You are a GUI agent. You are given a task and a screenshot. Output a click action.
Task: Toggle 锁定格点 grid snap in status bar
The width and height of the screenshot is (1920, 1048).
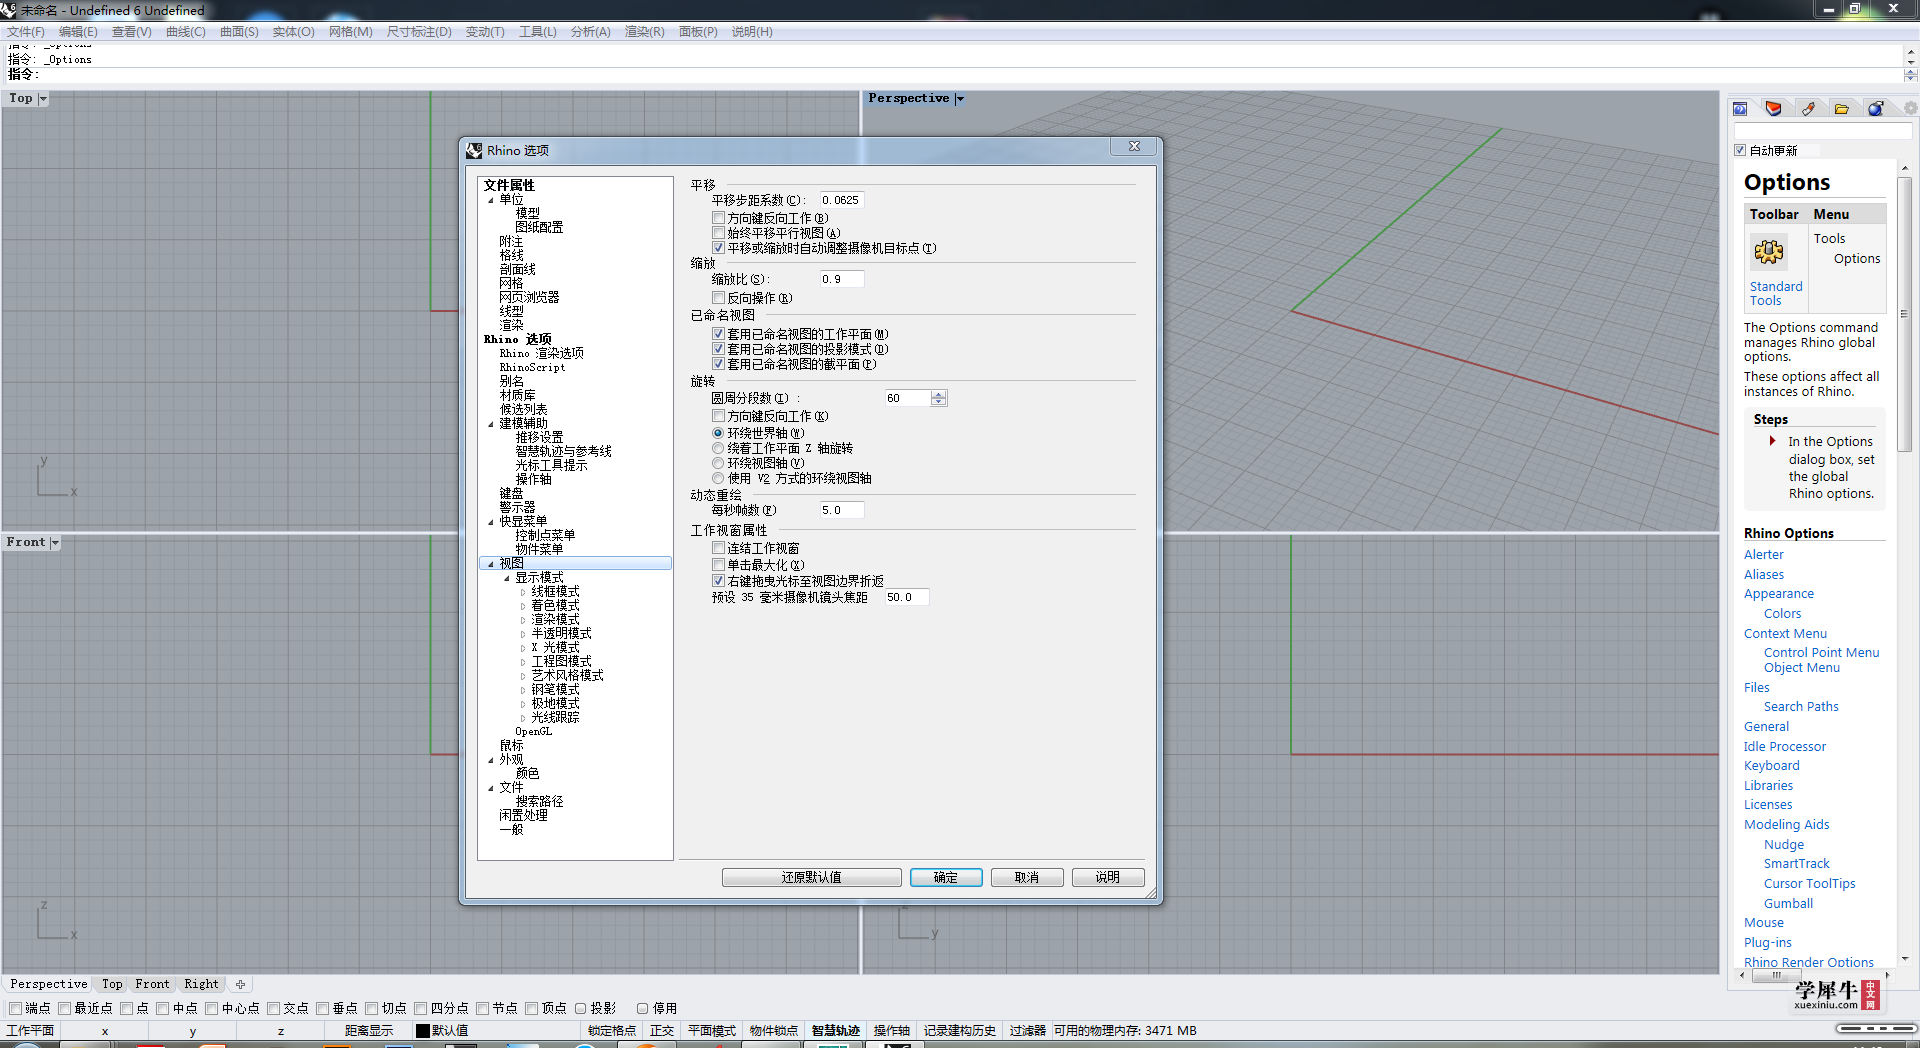[x=612, y=1031]
